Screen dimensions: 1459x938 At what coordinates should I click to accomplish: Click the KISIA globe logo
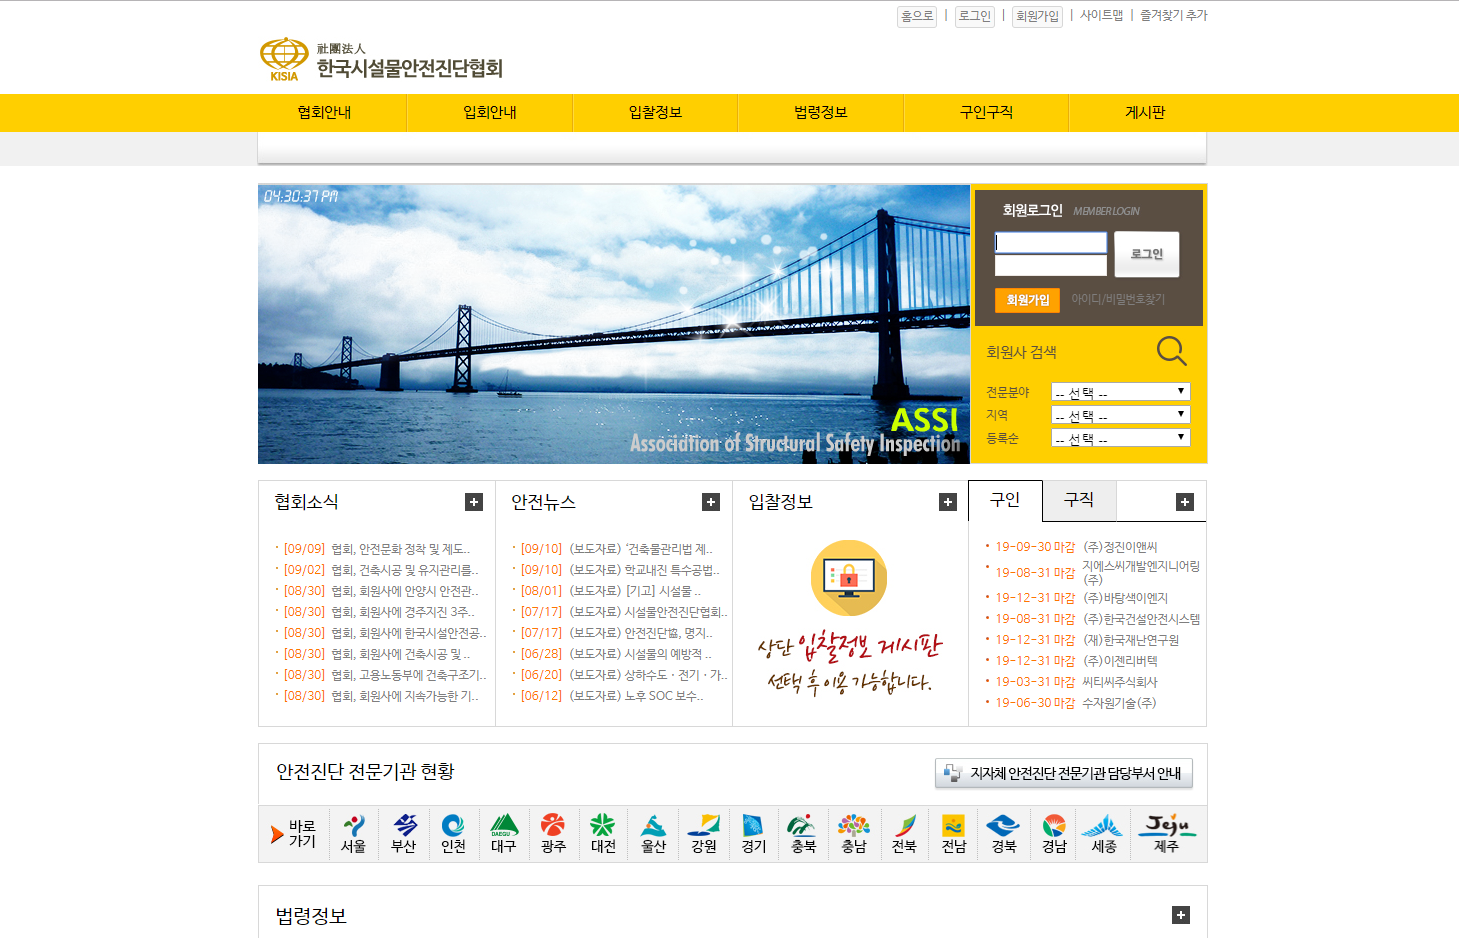coord(284,59)
